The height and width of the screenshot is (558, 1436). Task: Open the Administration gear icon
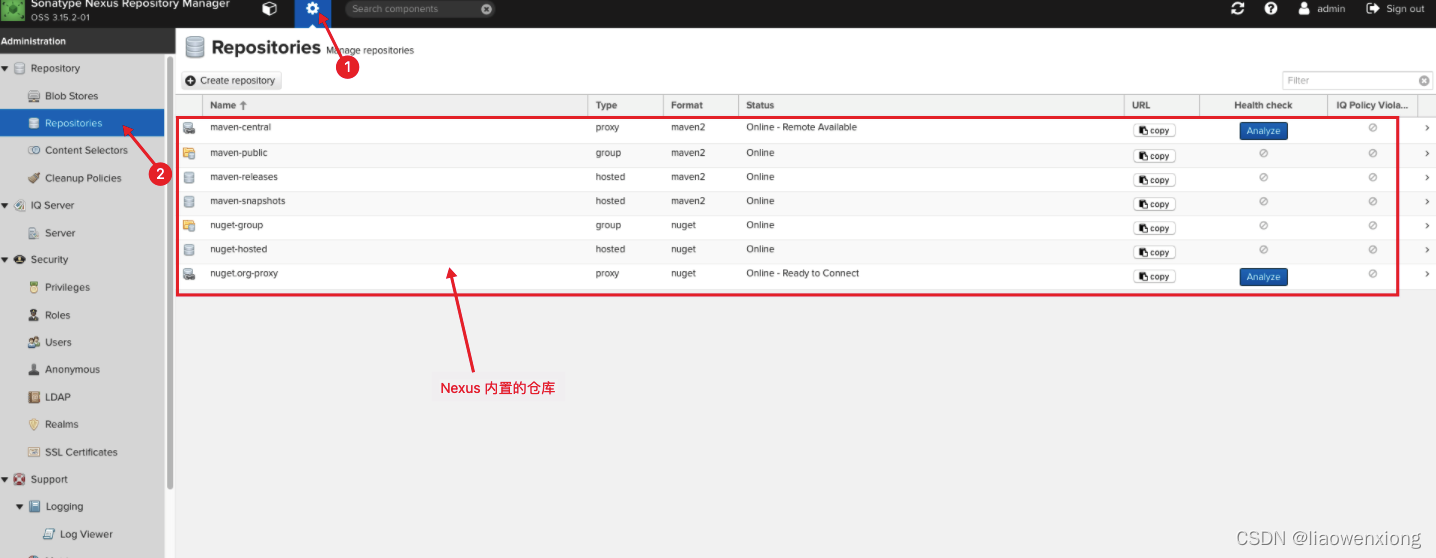313,10
